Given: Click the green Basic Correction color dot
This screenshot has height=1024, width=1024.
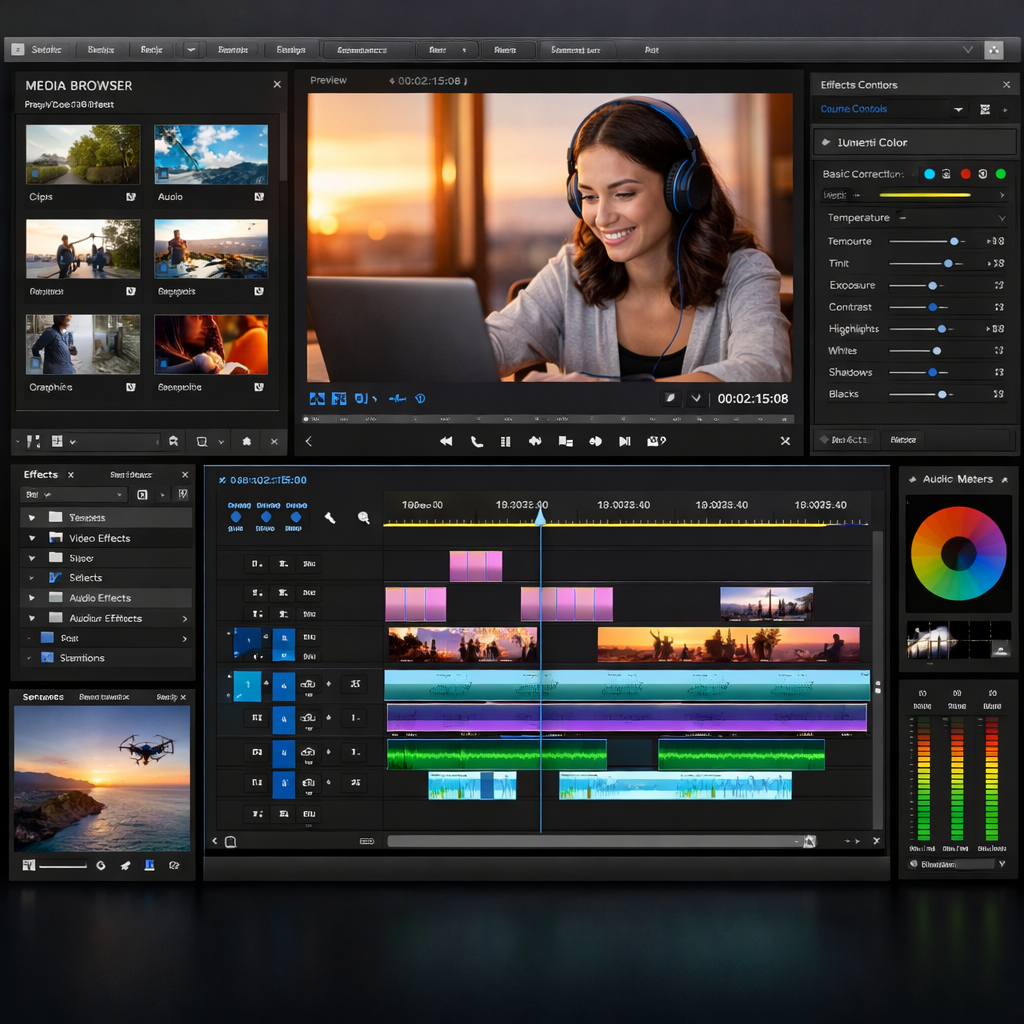Looking at the screenshot, I should (1000, 174).
